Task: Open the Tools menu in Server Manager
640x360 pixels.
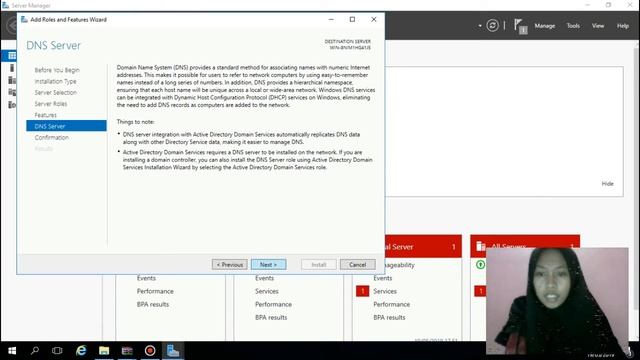Action: [x=573, y=26]
